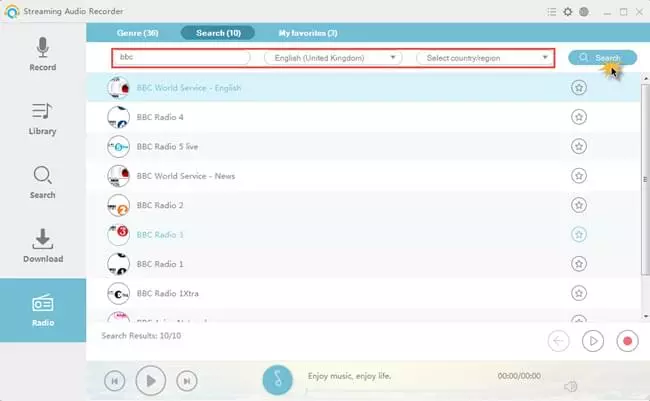Start recording with red record button

(627, 341)
